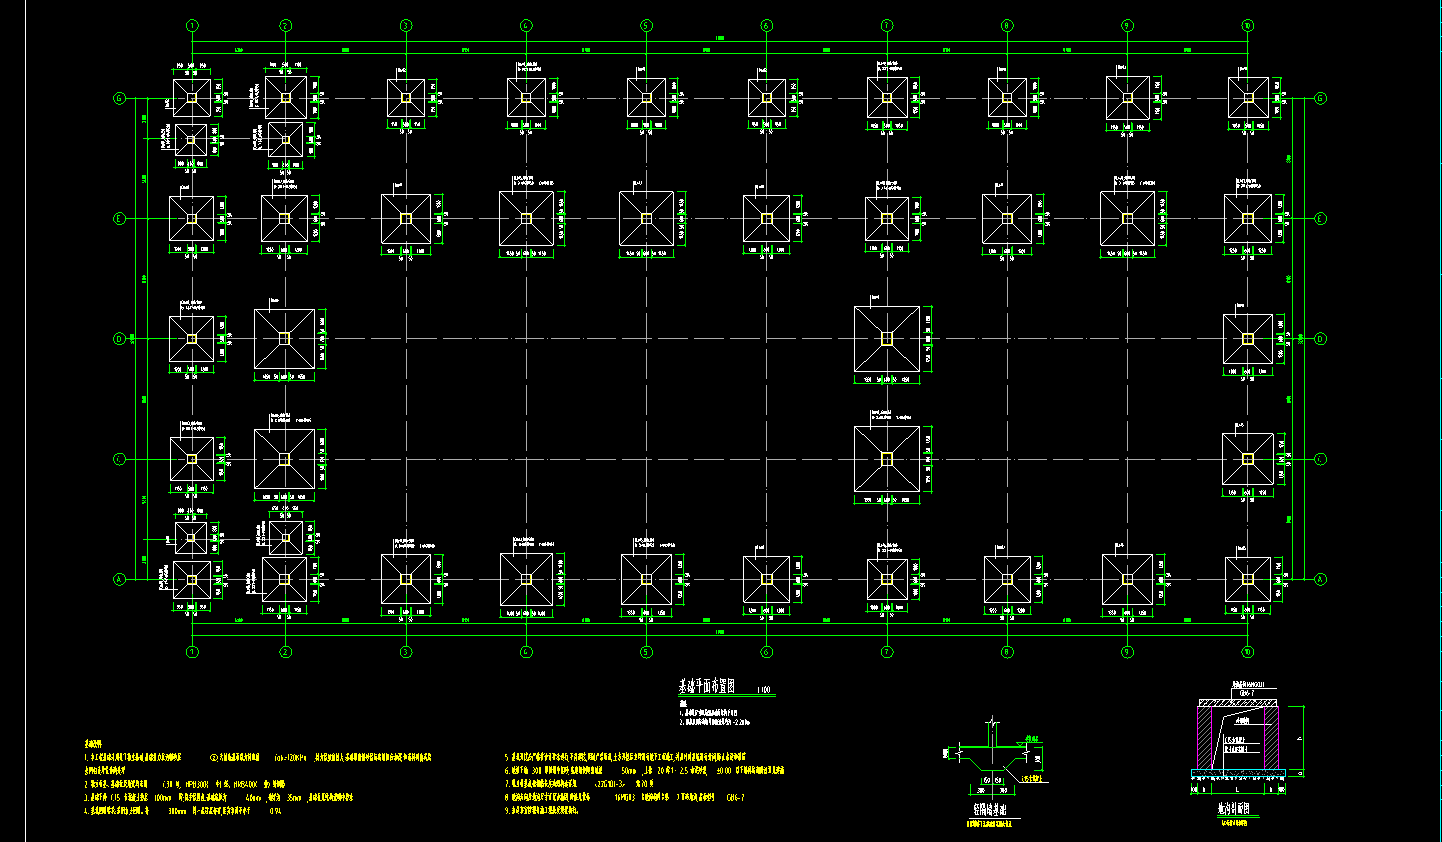Select the footing at axis G-9
This screenshot has width=1442, height=842.
point(1127,98)
